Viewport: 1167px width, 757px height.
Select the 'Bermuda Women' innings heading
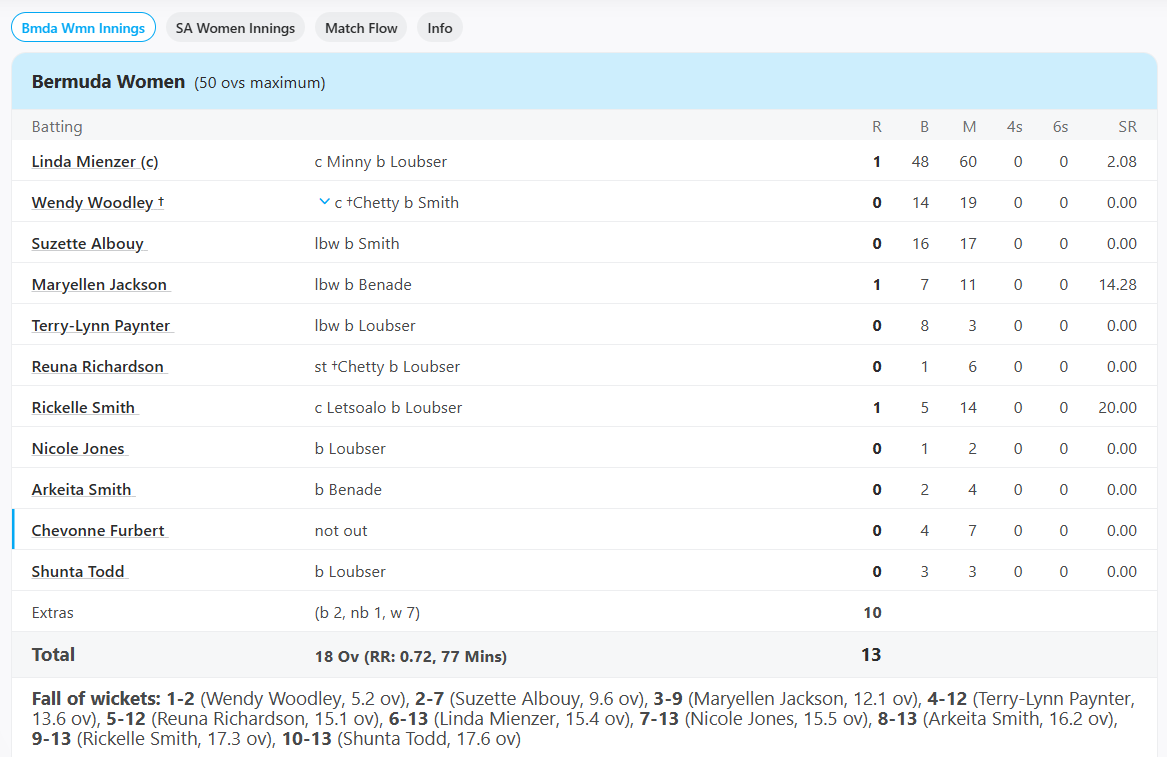[108, 81]
